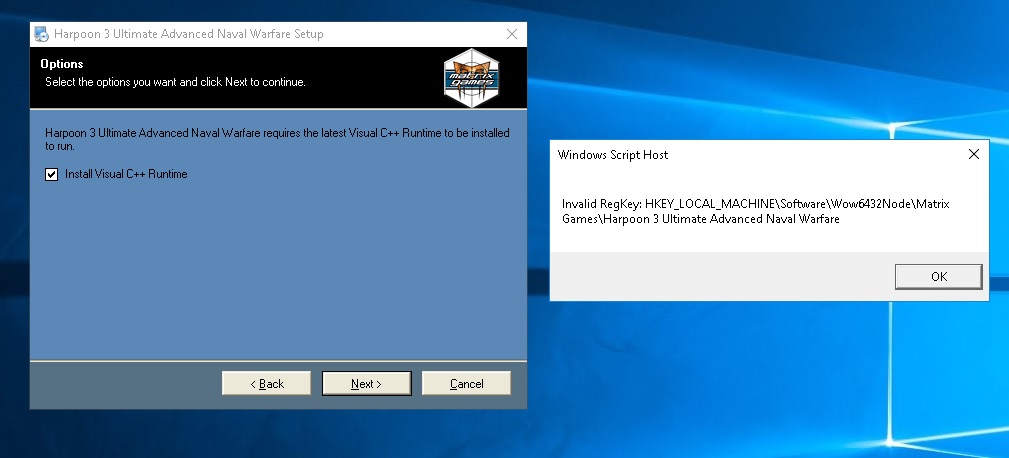
Task: Click the Invalid RegKey error message text
Action: tap(755, 211)
